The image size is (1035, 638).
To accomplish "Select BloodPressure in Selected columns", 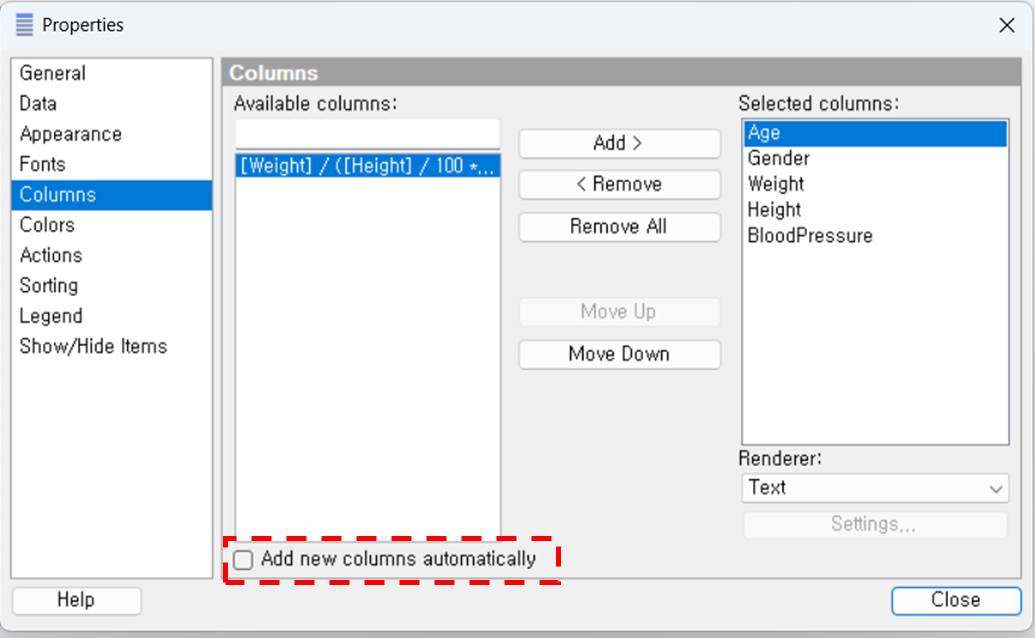I will 875,236.
